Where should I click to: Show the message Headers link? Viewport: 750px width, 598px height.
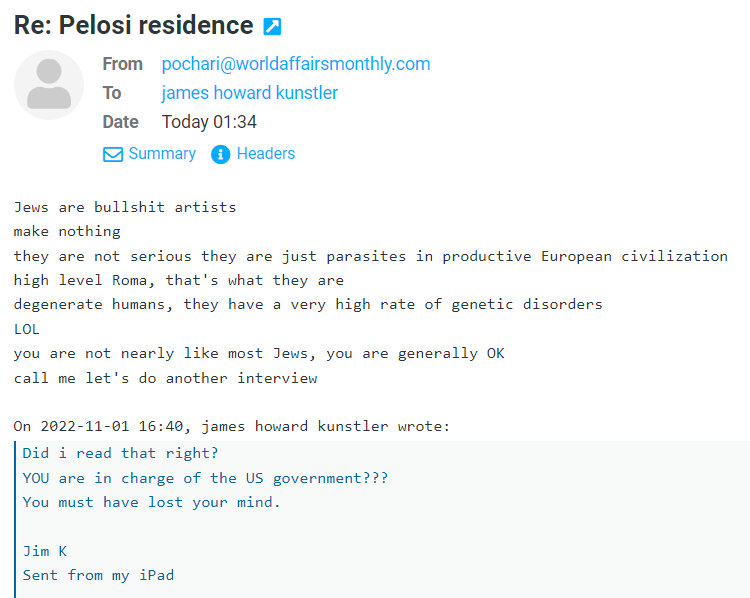pyautogui.click(x=266, y=154)
